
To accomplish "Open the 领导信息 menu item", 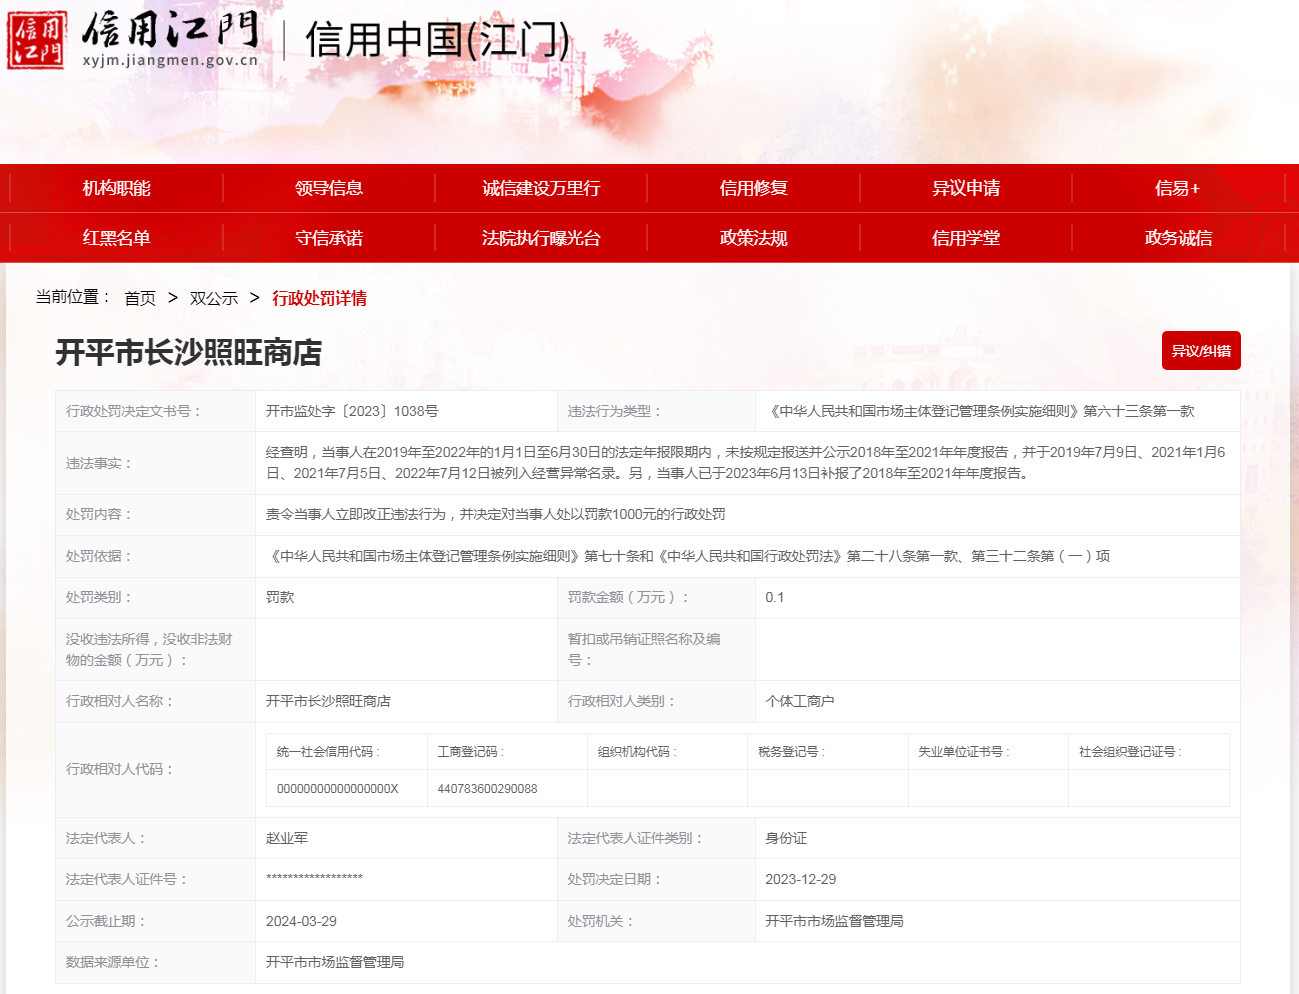I will [329, 188].
